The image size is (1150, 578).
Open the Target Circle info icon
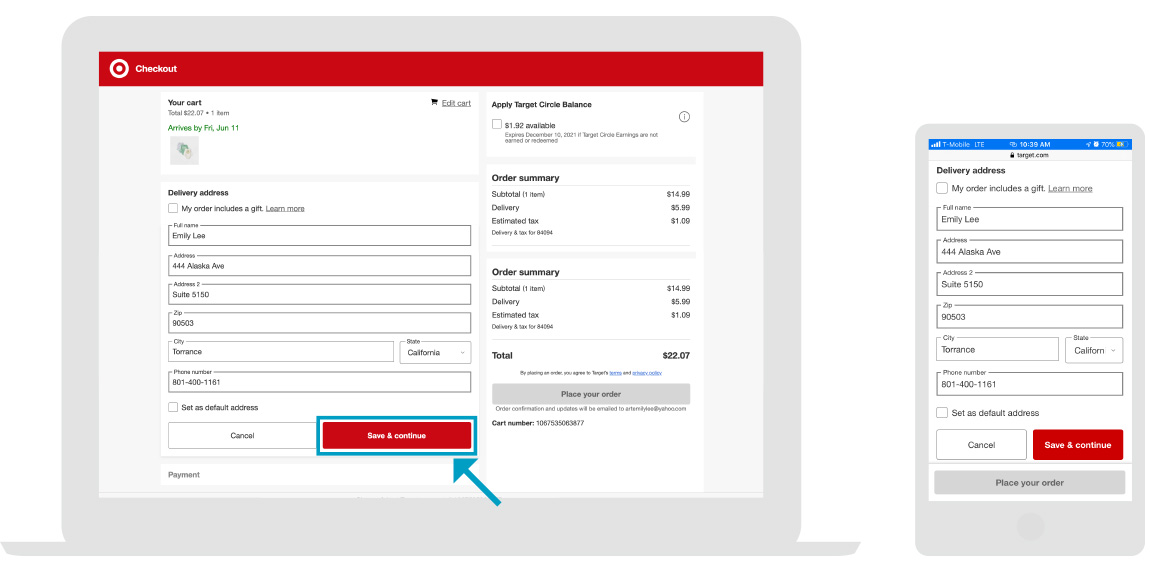684,117
